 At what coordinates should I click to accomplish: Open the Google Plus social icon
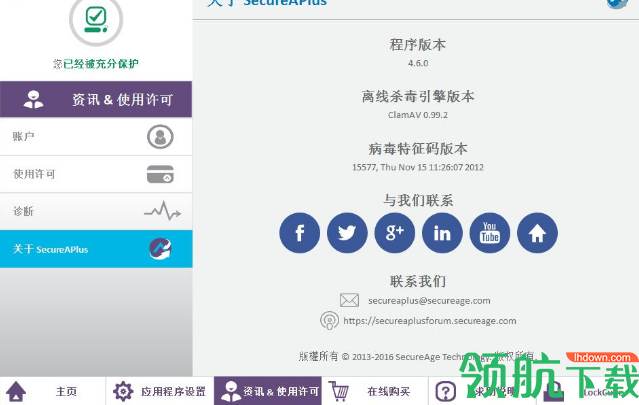394,233
